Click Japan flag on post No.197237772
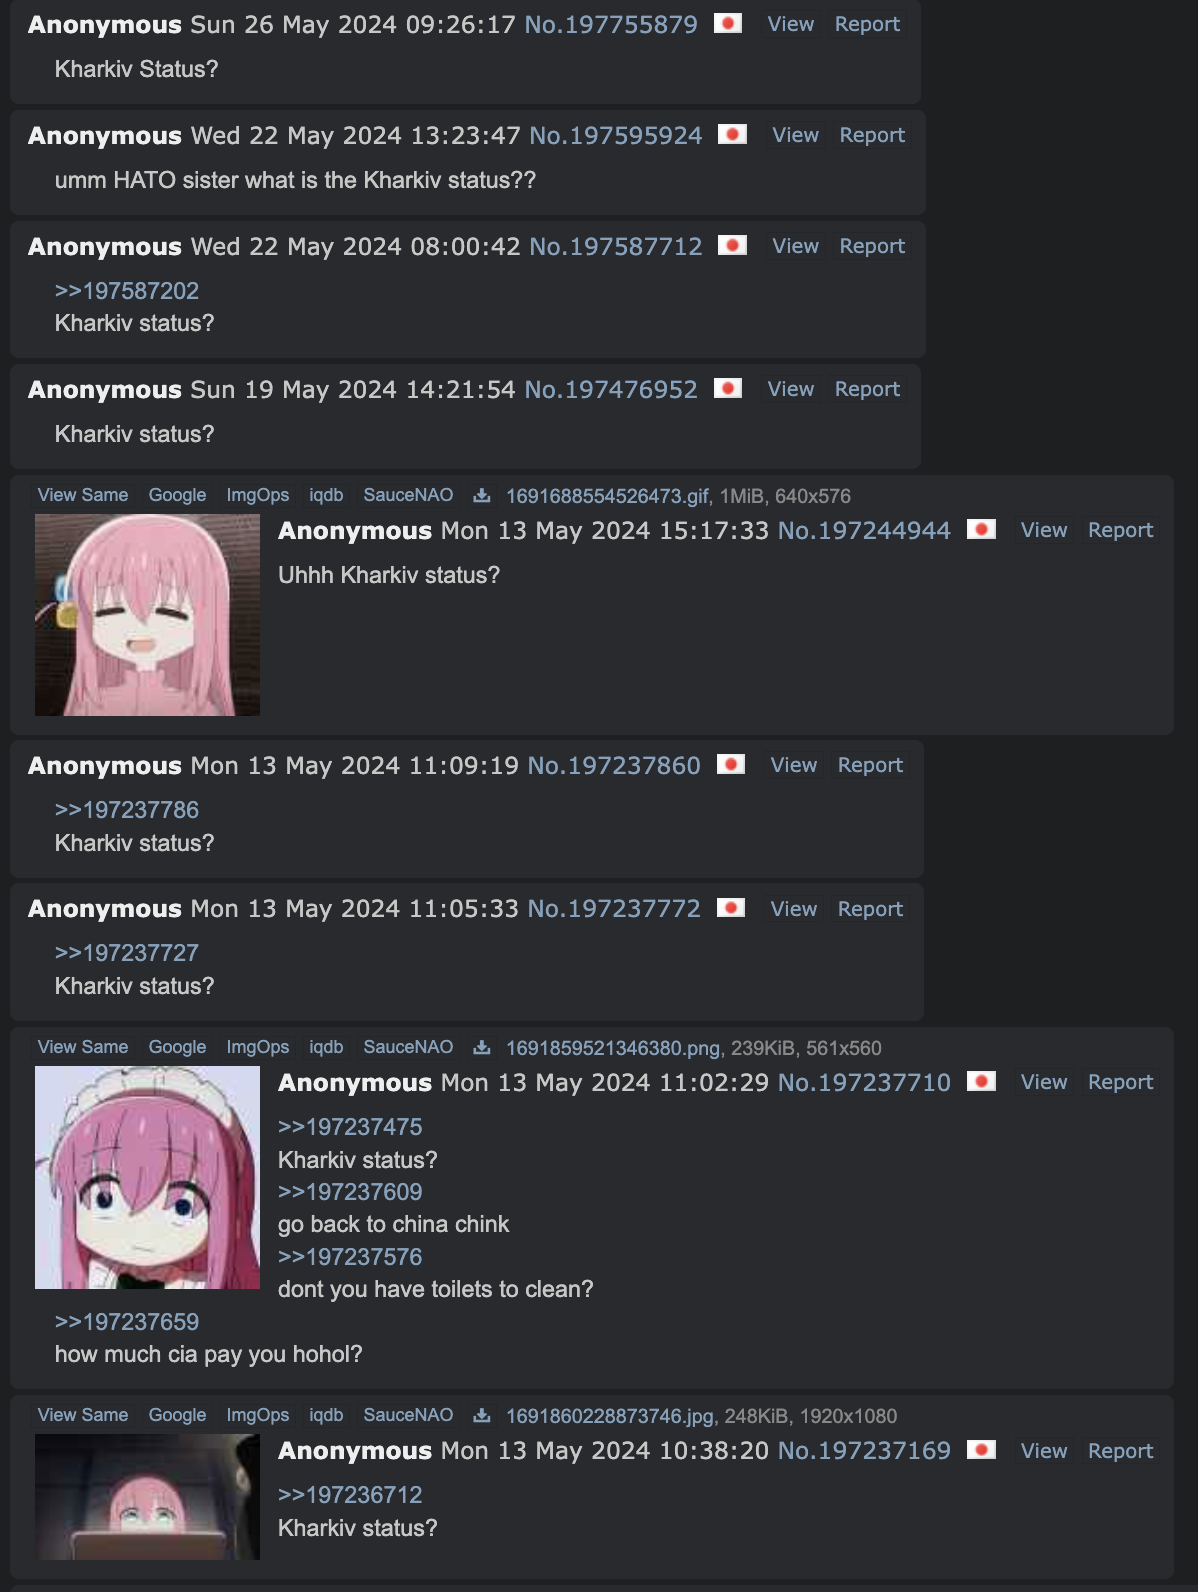This screenshot has width=1198, height=1592. [x=731, y=907]
